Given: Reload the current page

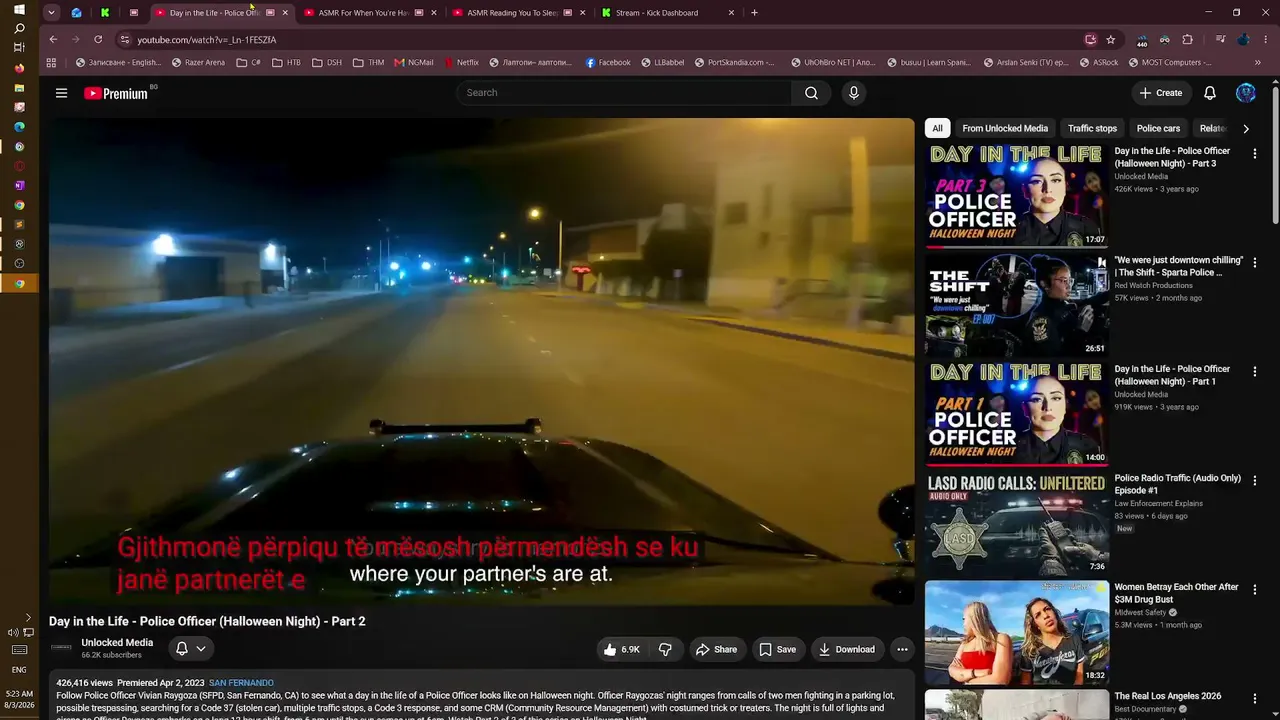Looking at the screenshot, I should click(98, 40).
